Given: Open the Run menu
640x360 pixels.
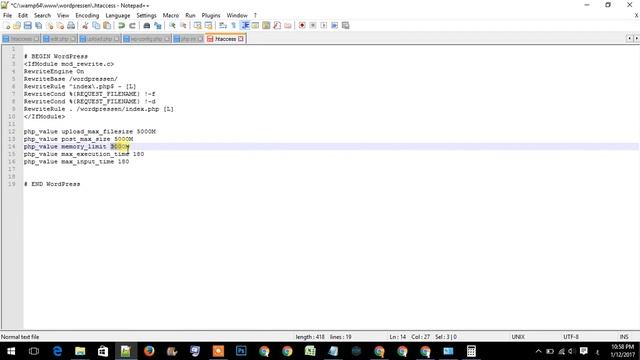Looking at the screenshot, I should (190, 16).
